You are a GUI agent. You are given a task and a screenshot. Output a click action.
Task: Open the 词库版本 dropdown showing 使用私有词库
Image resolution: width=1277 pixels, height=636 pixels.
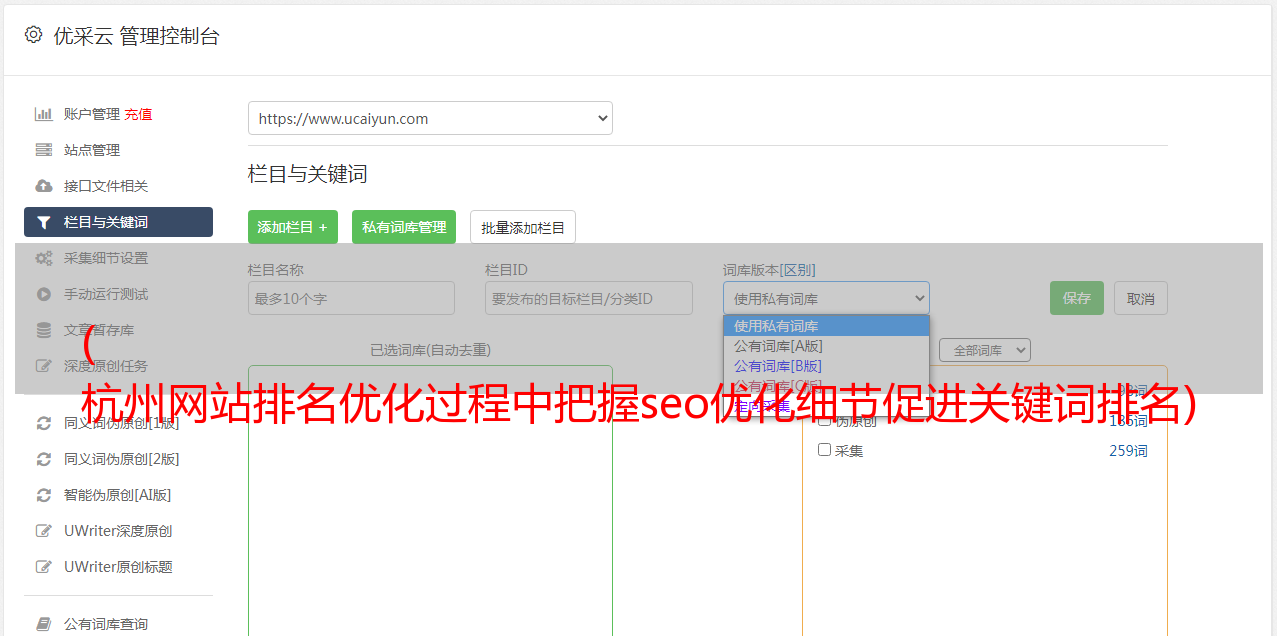coord(826,298)
